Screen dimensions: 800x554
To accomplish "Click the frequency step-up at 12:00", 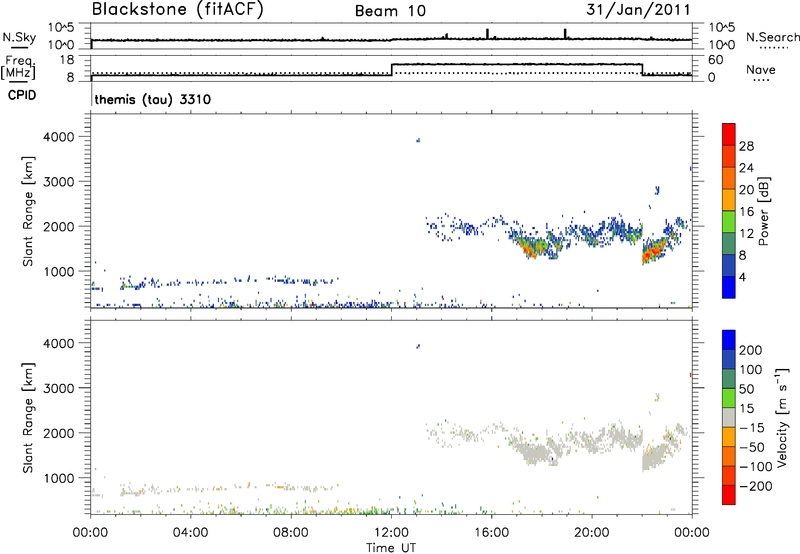I will (x=391, y=70).
